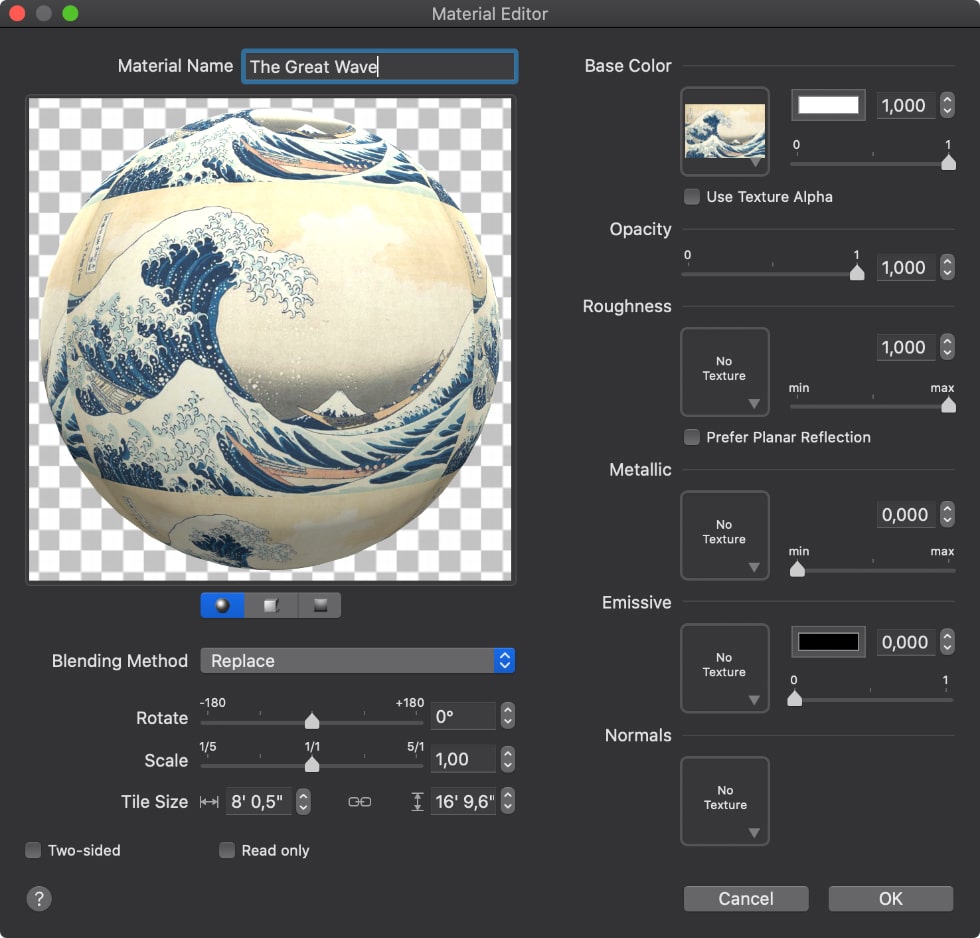The width and height of the screenshot is (980, 938).
Task: Click the Opacity value field
Action: pos(906,267)
